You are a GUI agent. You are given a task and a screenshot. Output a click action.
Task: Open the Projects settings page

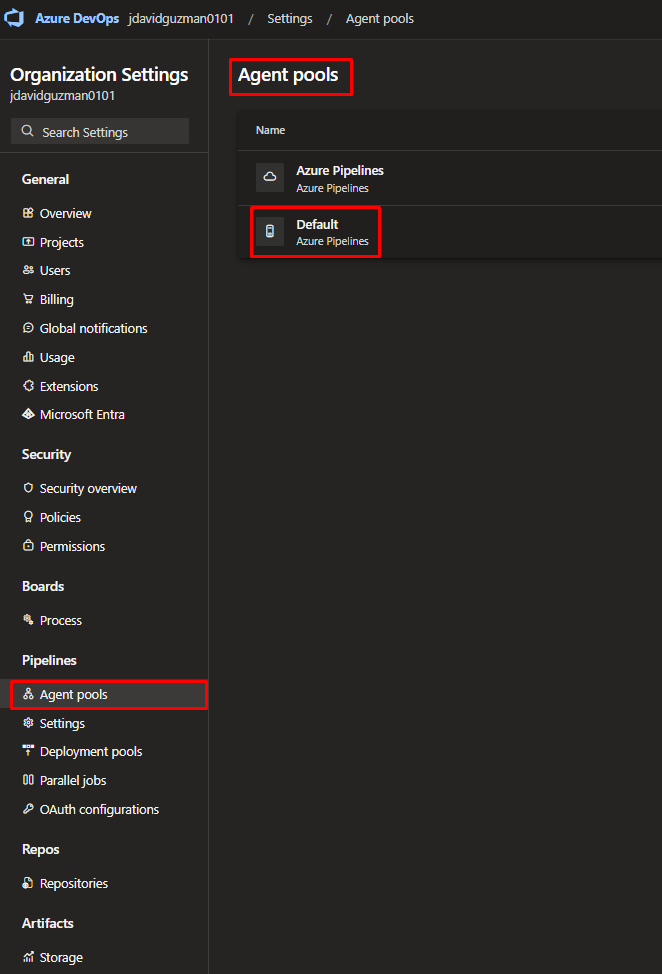[x=61, y=242]
